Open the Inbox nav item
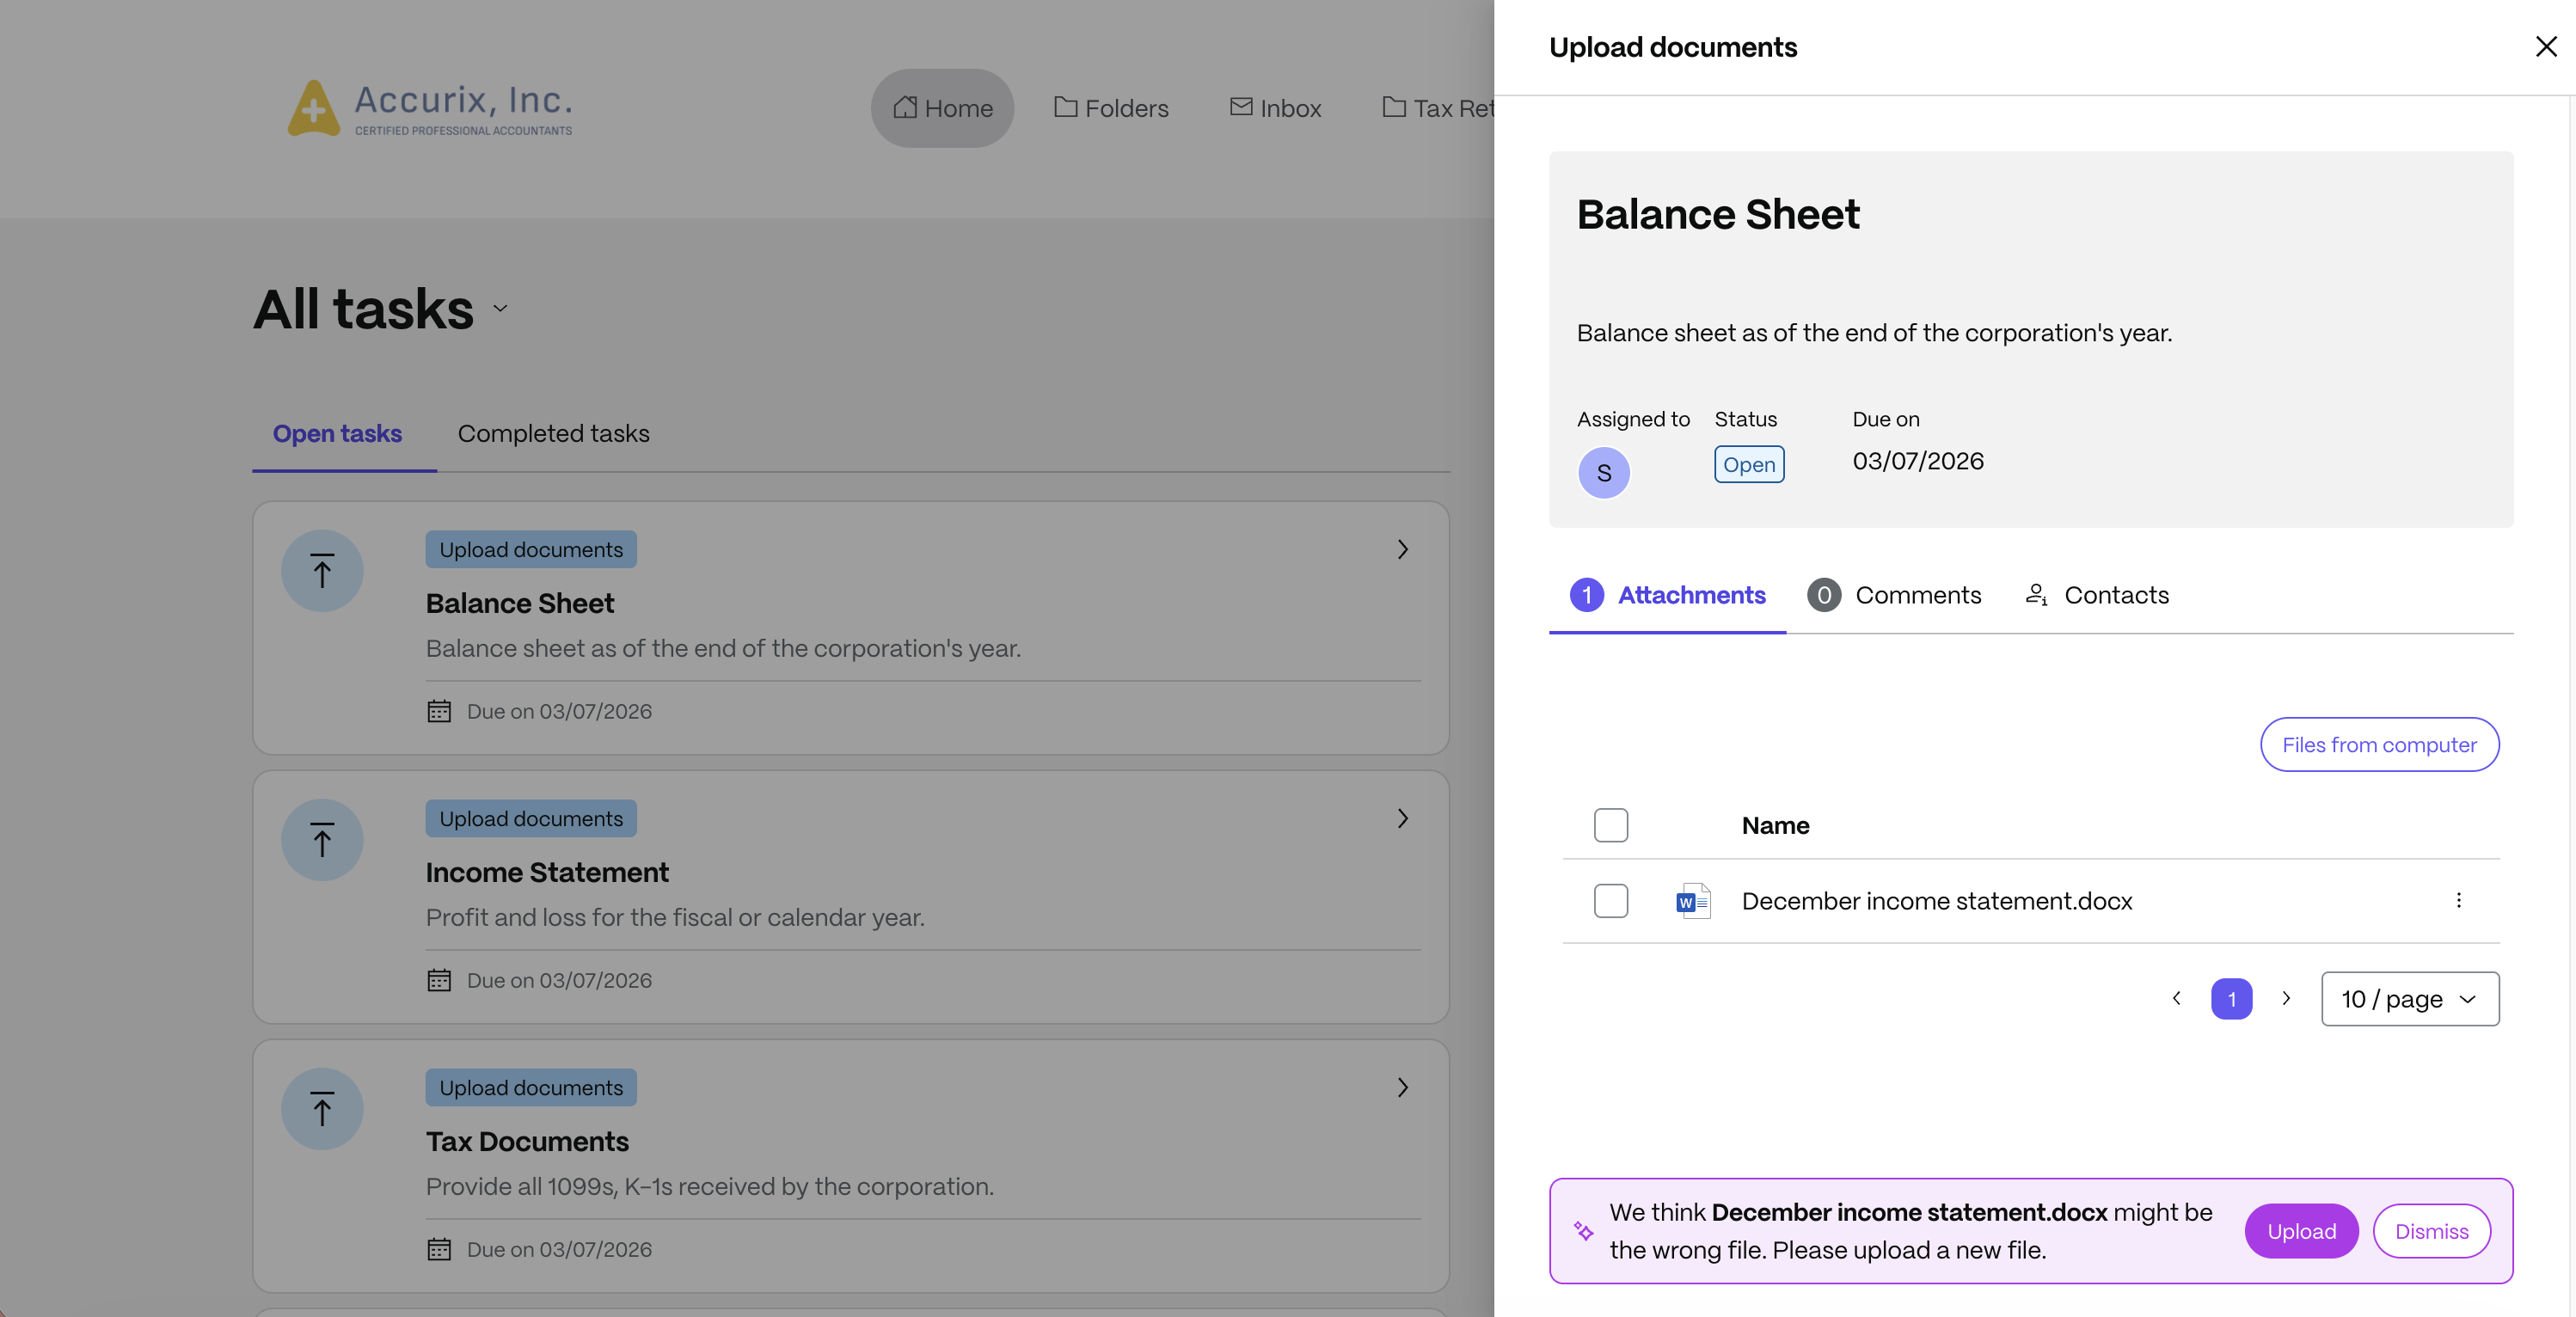This screenshot has height=1317, width=2576. [x=1275, y=108]
